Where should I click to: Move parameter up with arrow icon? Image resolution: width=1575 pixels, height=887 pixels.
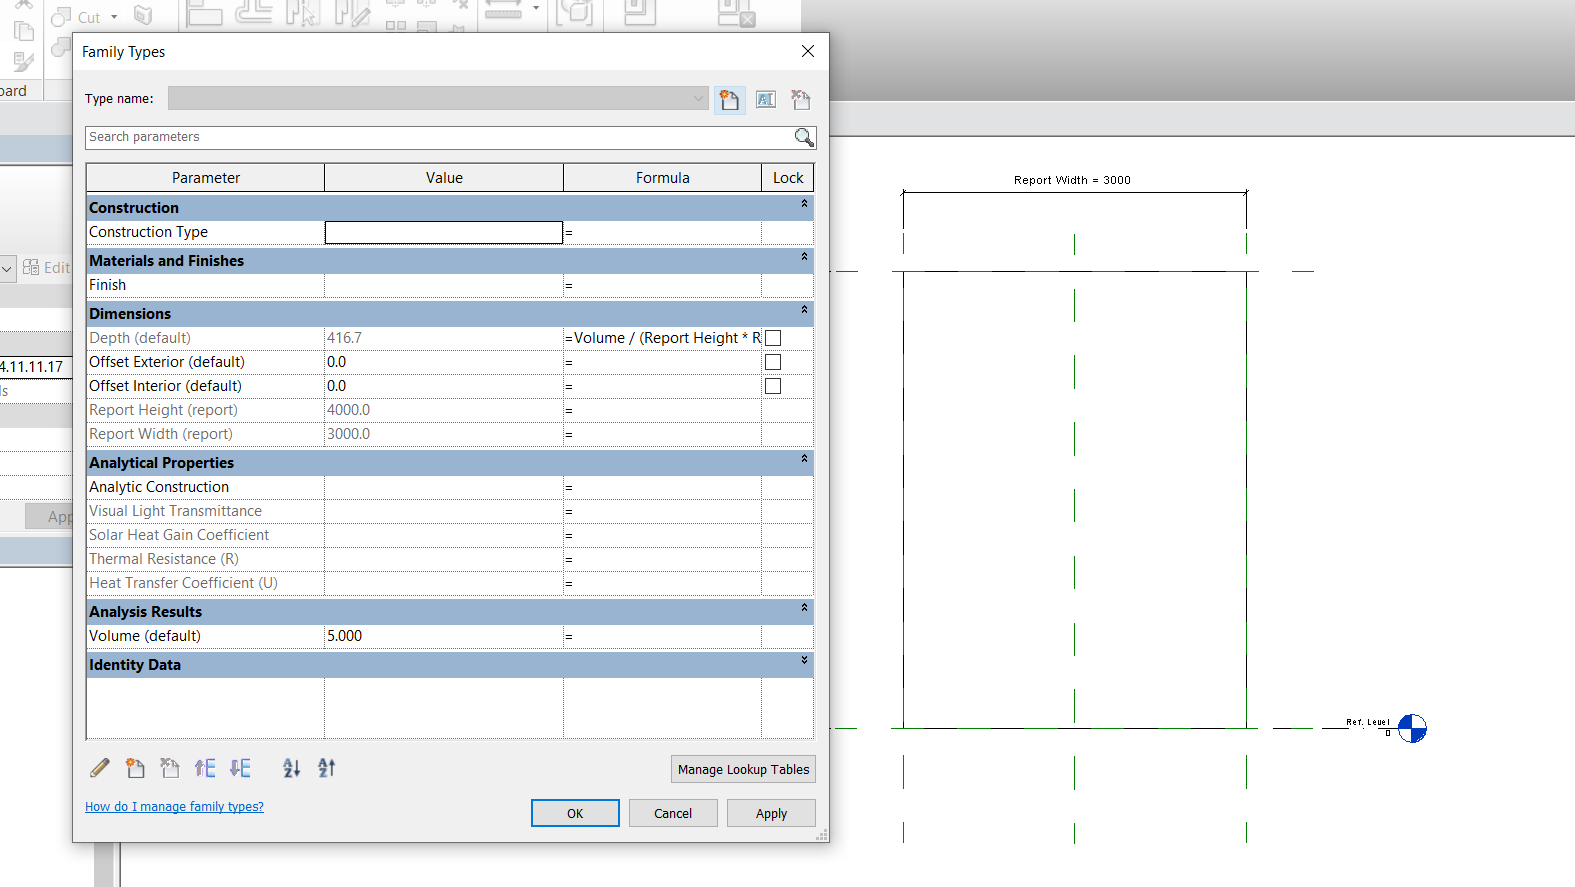click(205, 768)
